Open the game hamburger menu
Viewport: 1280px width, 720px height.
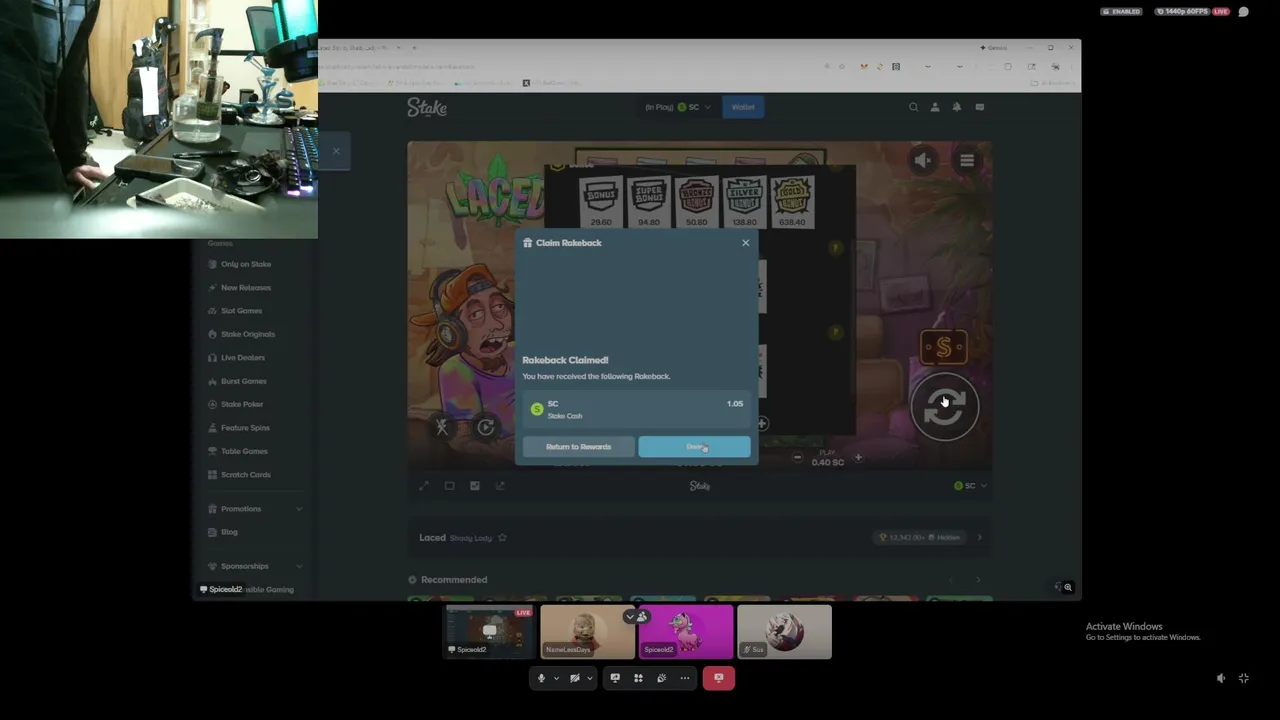(967, 160)
